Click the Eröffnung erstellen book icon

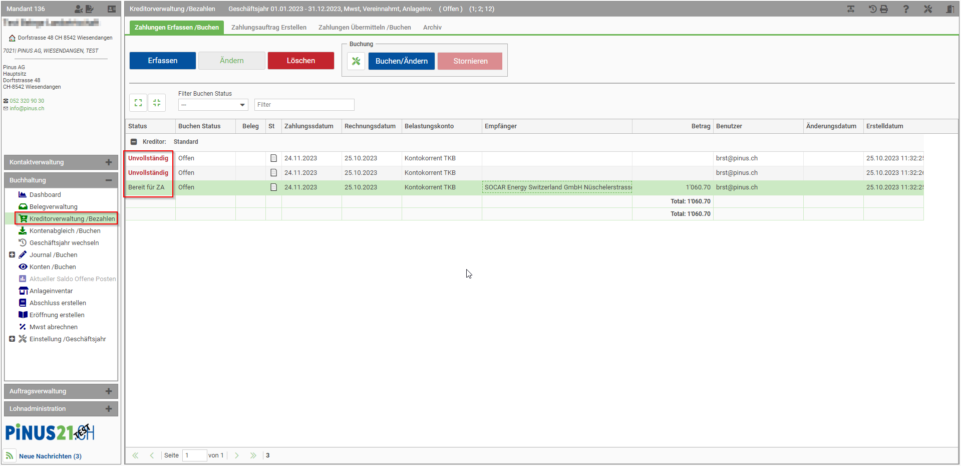[x=23, y=315]
